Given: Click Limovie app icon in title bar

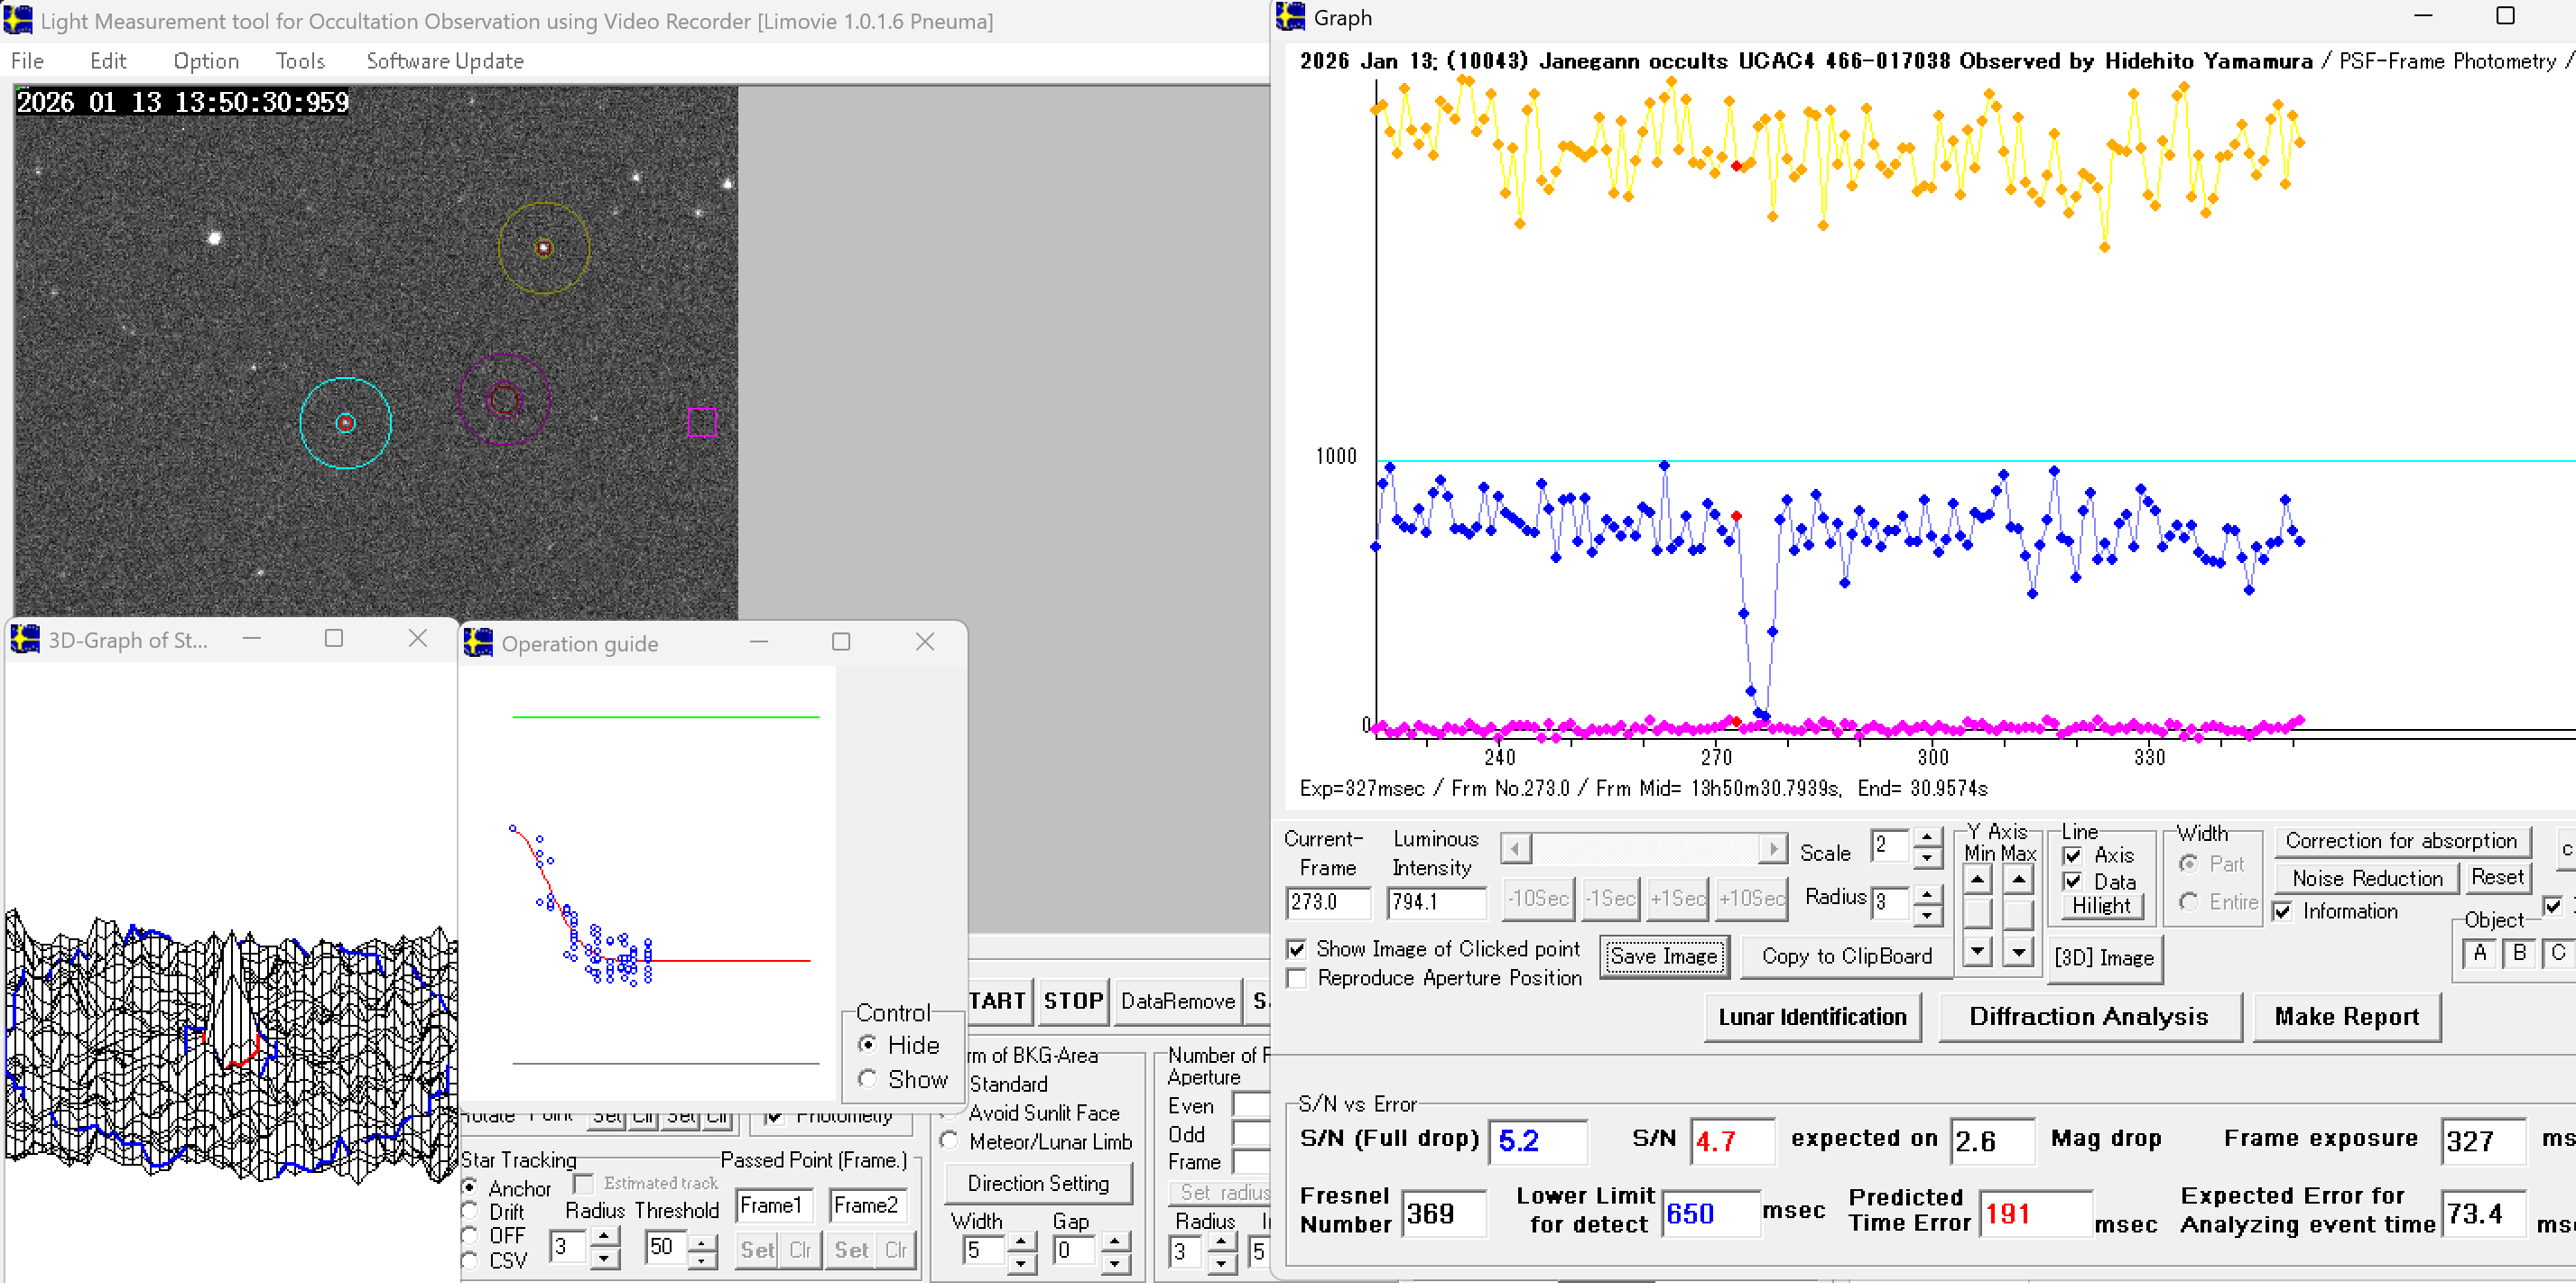Looking at the screenshot, I should (x=18, y=19).
